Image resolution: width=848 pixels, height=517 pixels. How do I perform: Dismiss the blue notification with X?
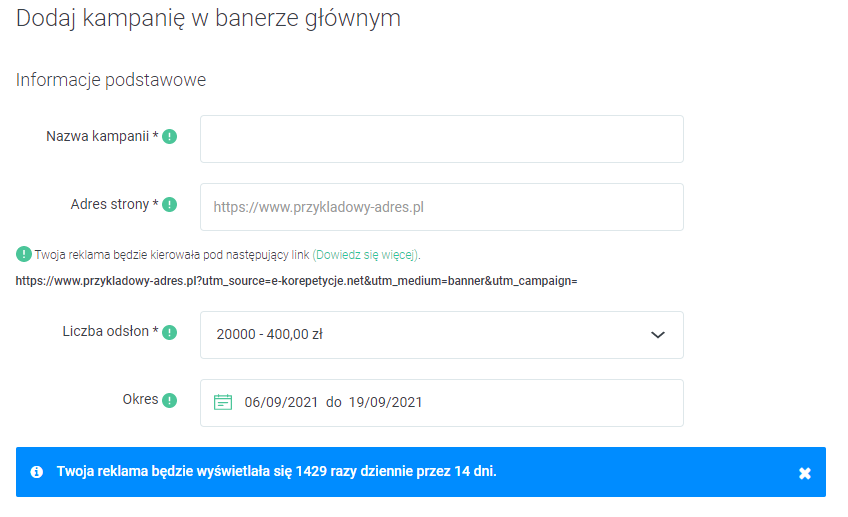[804, 473]
